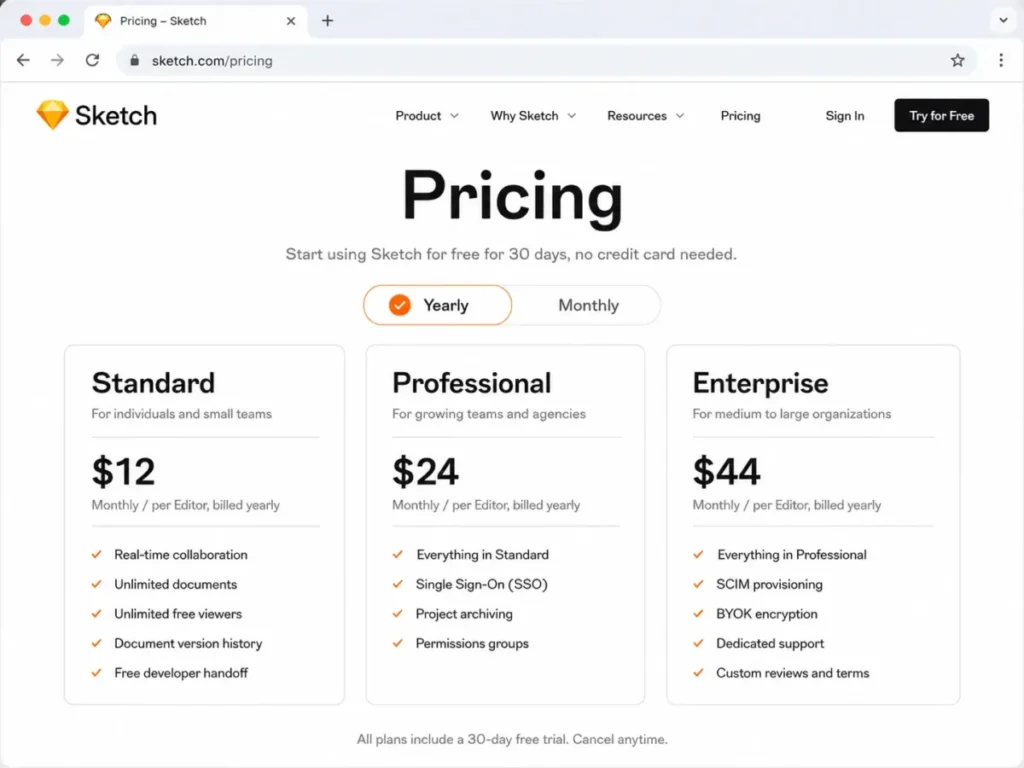Click the browser forward arrow
The height and width of the screenshot is (768, 1024).
[x=57, y=60]
